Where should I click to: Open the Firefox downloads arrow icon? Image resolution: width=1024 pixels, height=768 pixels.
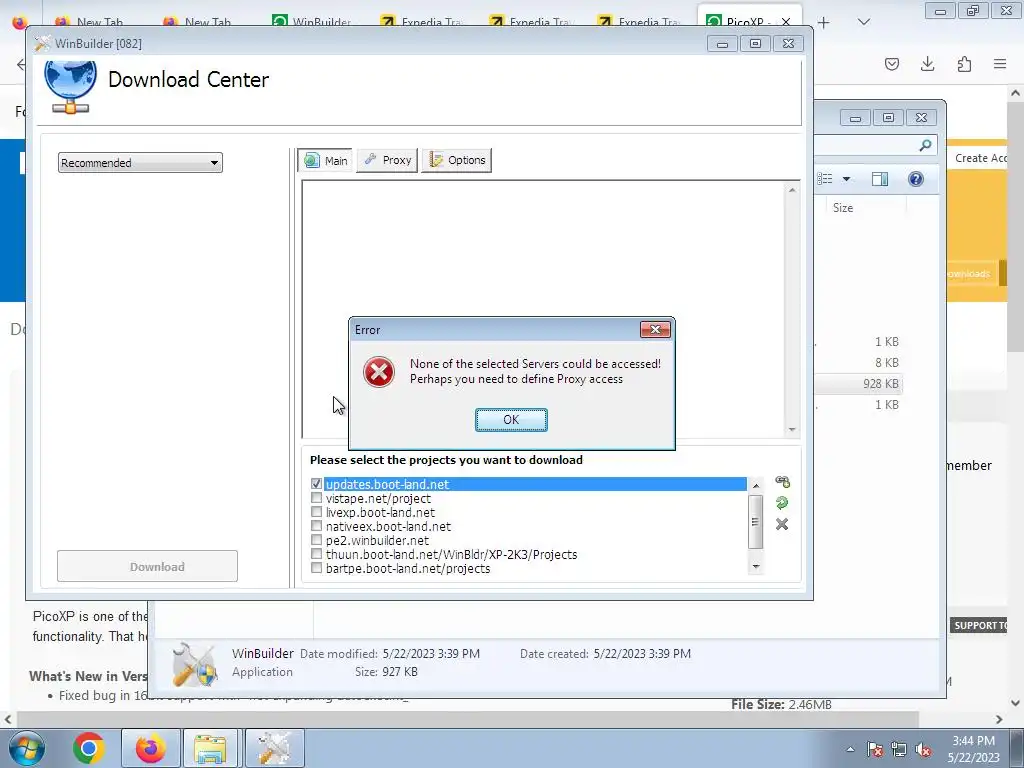click(927, 64)
